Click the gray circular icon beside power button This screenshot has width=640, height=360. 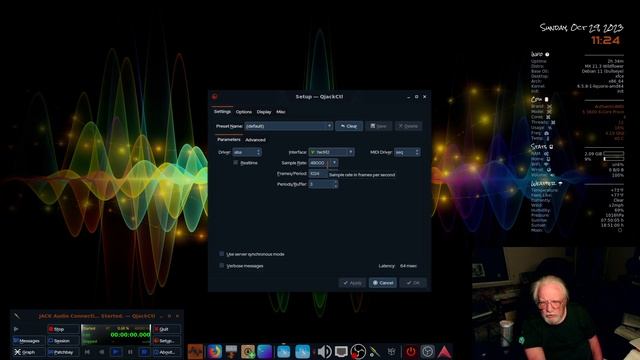(427, 351)
